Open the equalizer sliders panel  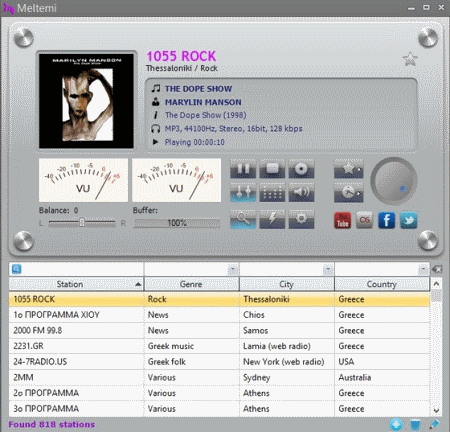pos(243,192)
